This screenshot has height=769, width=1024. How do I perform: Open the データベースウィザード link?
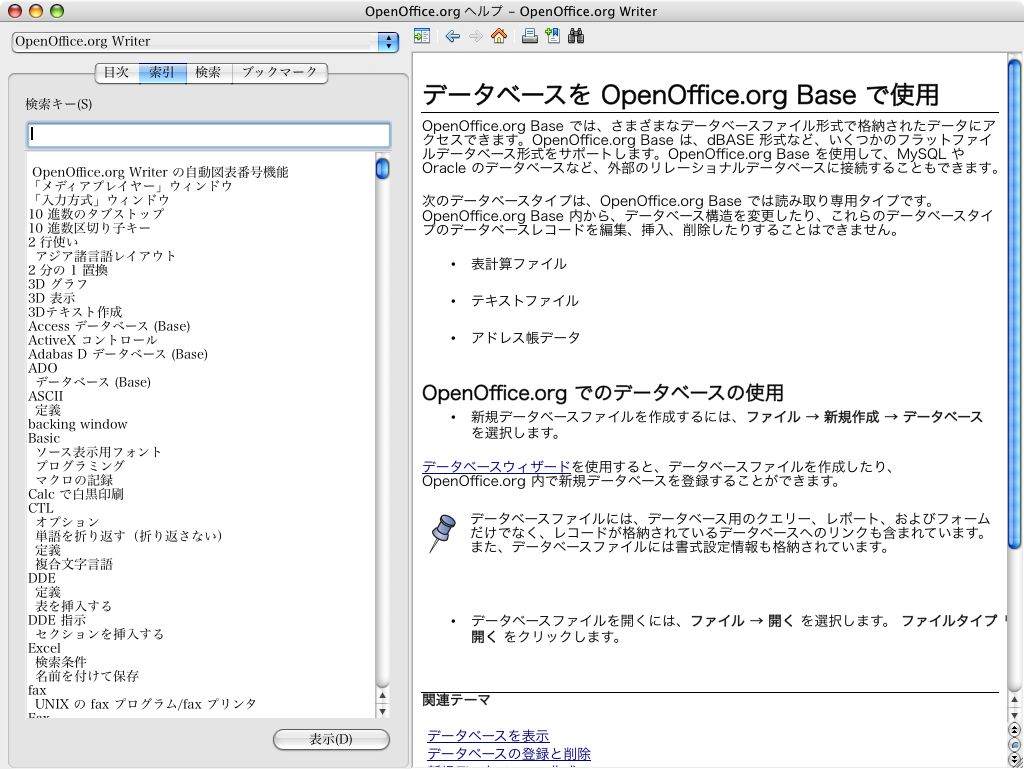[496, 467]
